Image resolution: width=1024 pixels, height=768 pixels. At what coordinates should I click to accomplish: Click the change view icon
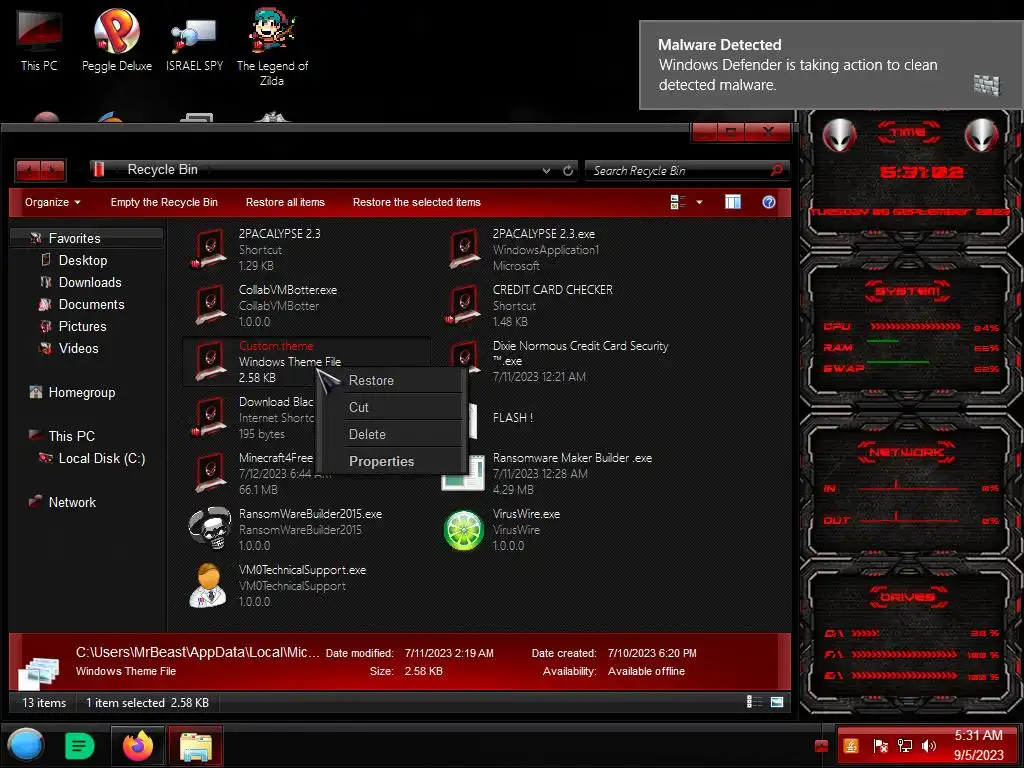(x=678, y=202)
